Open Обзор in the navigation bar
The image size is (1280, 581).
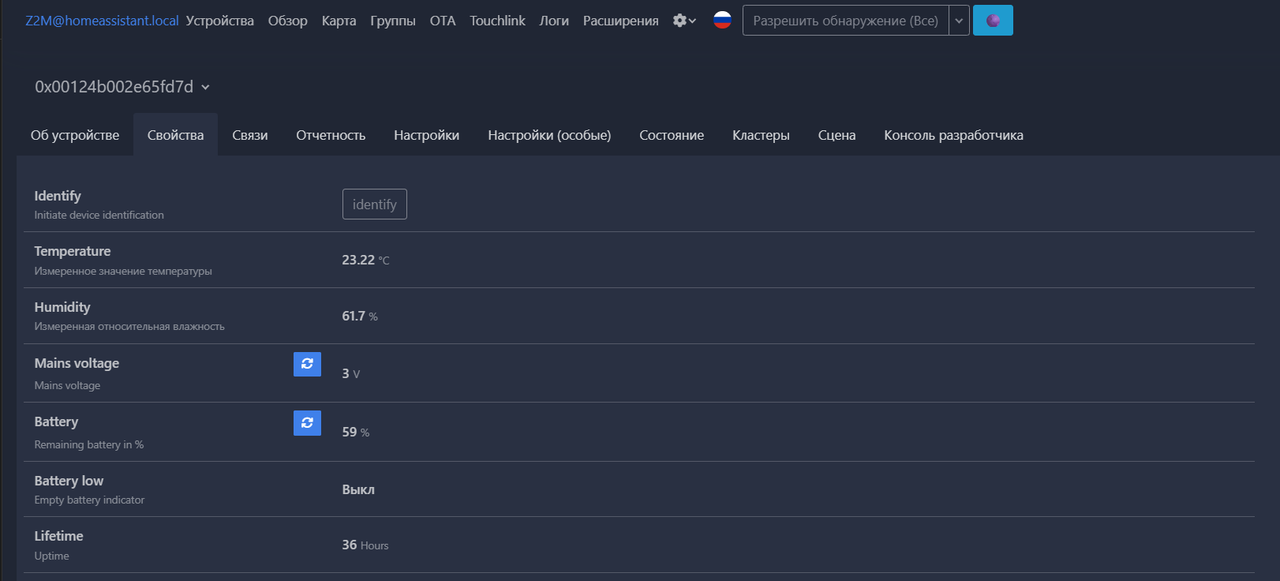tap(288, 20)
